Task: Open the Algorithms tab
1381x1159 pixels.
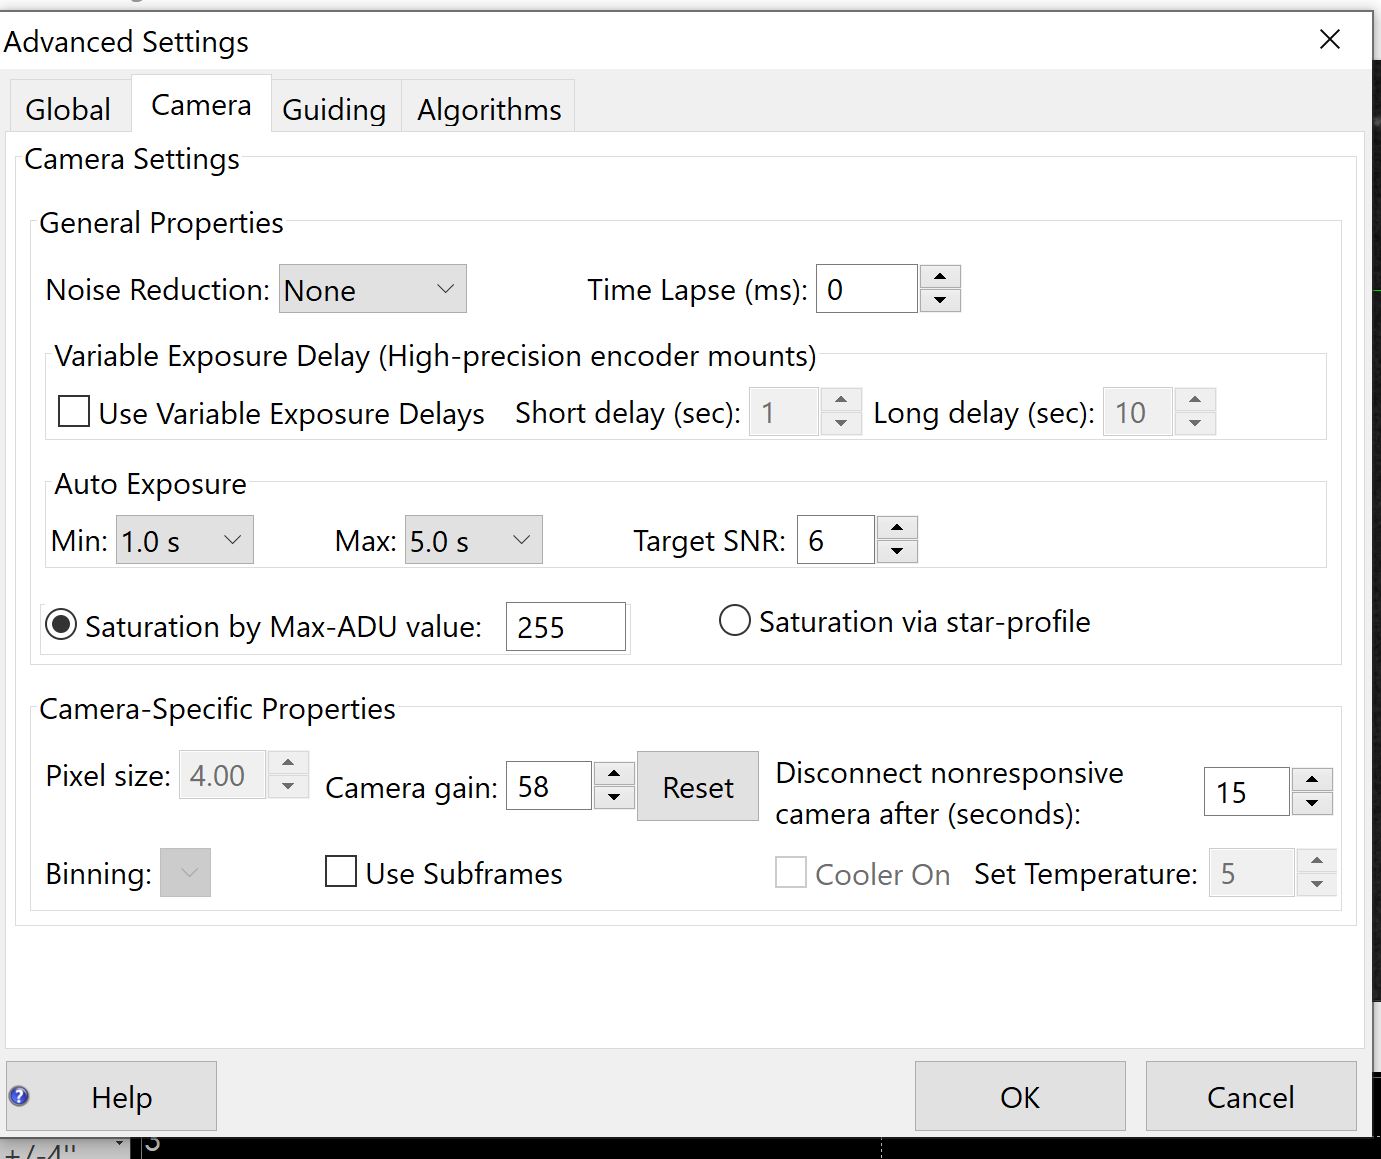Action: 489,109
